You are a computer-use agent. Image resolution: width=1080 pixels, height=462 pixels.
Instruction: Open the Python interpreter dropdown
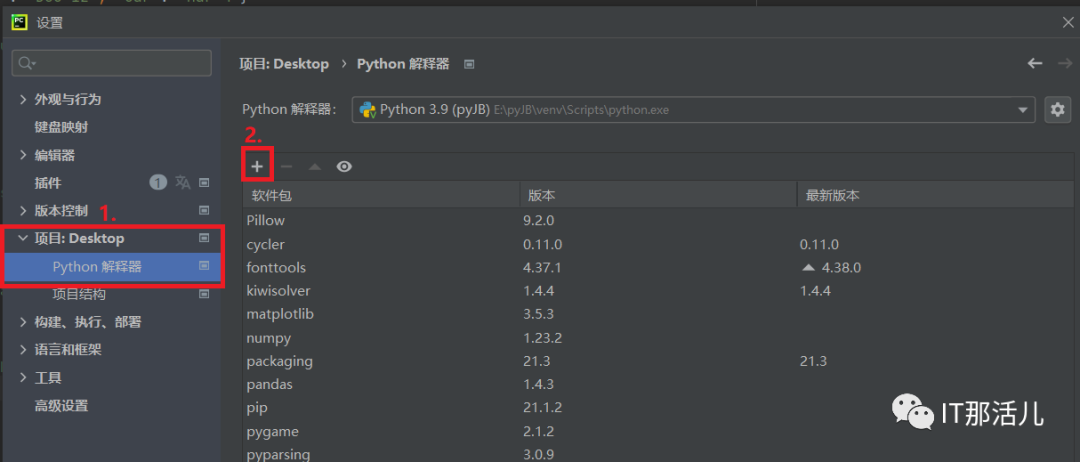pyautogui.click(x=1023, y=110)
